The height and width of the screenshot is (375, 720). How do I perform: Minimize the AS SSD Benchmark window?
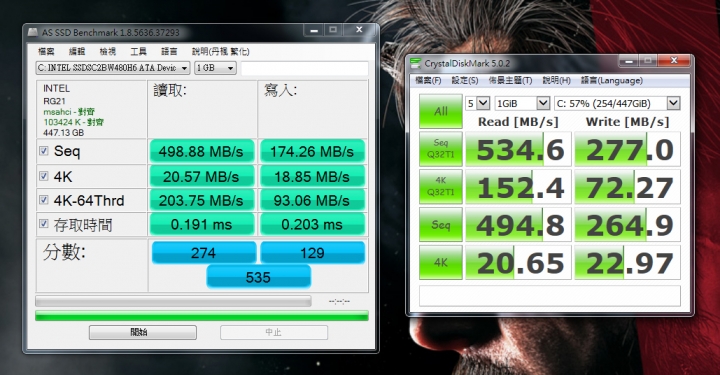[314, 30]
